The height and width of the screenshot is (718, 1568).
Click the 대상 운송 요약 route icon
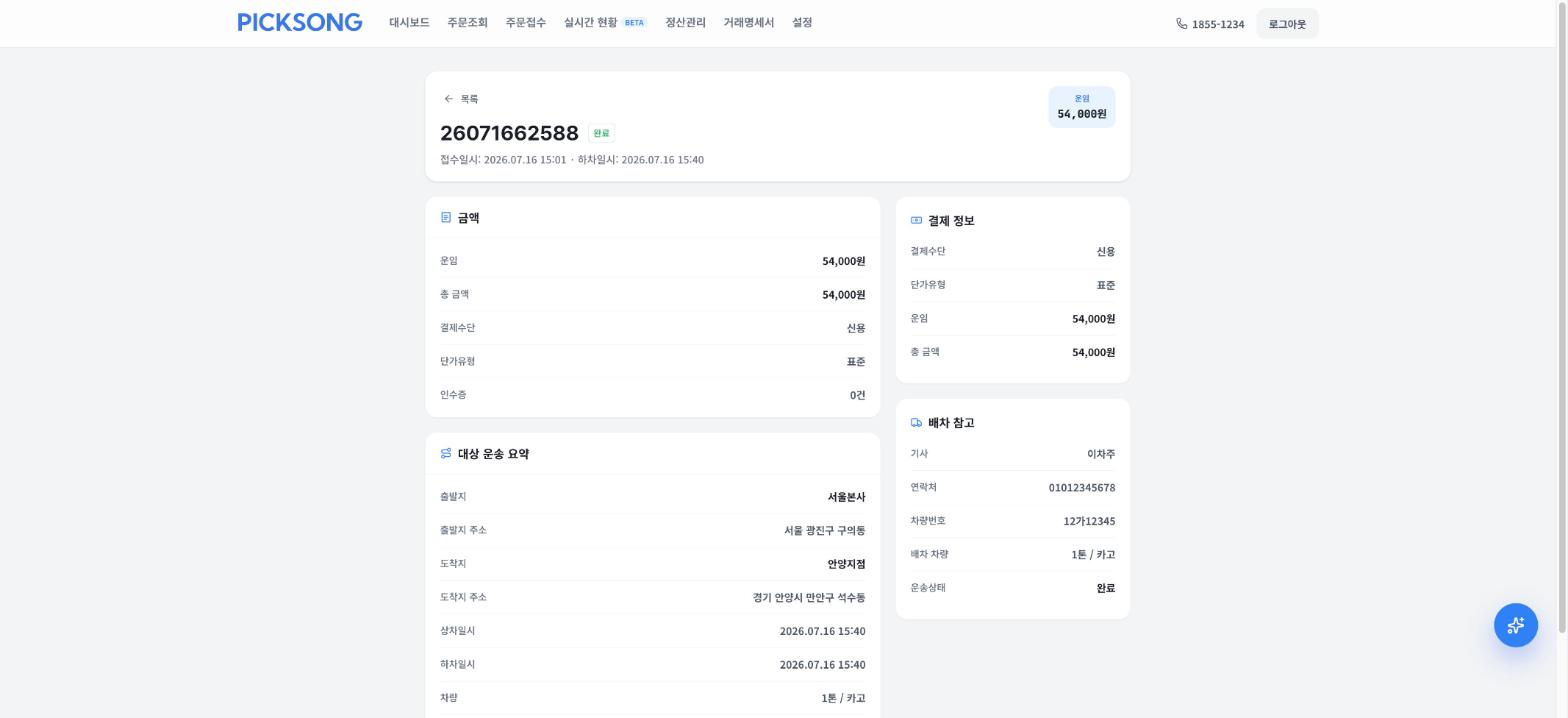click(x=446, y=453)
